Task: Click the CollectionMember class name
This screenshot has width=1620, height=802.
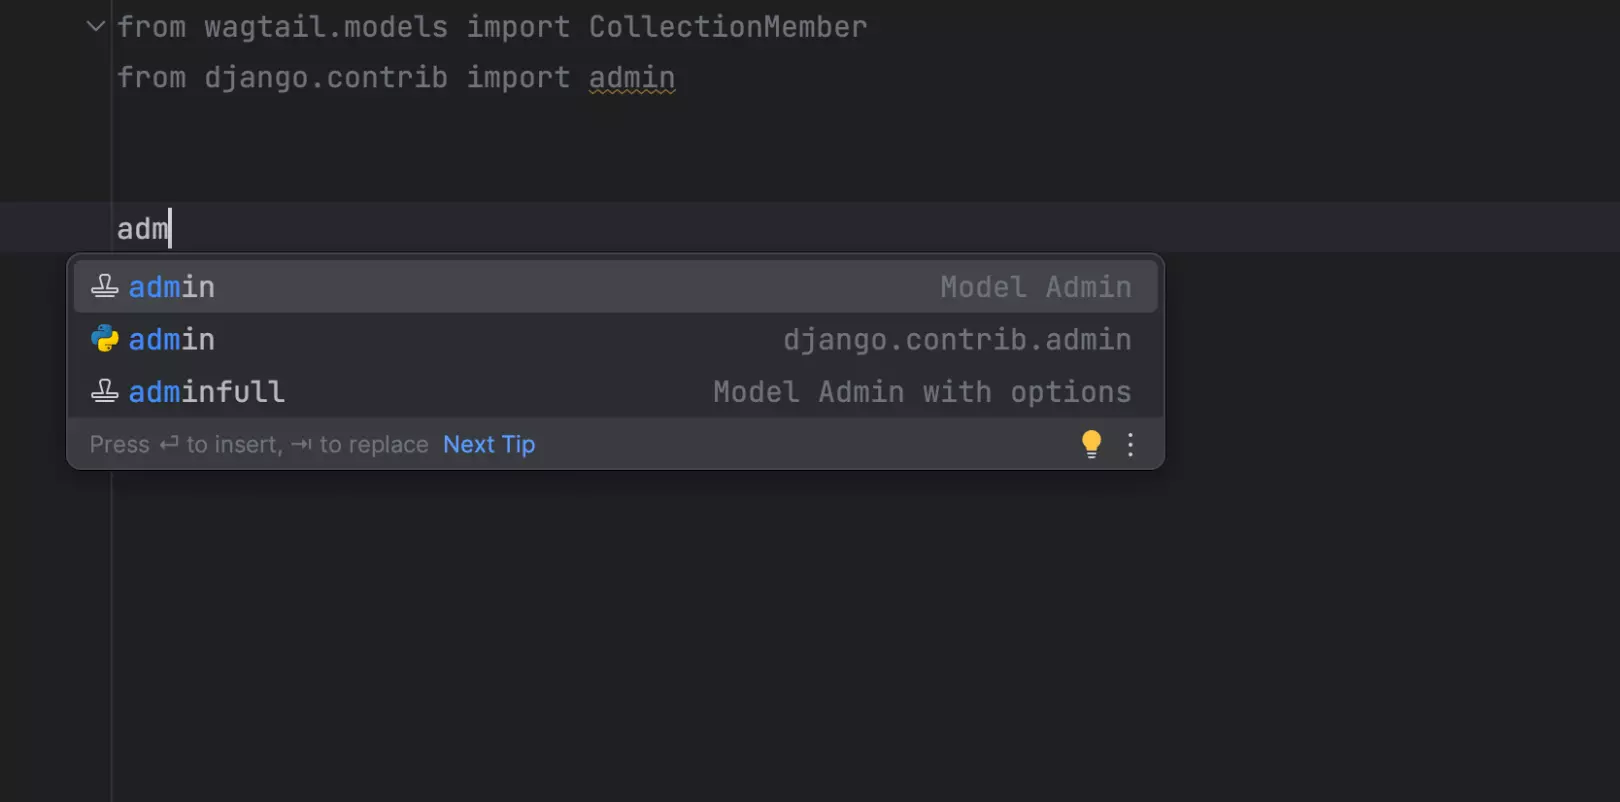Action: (x=727, y=27)
